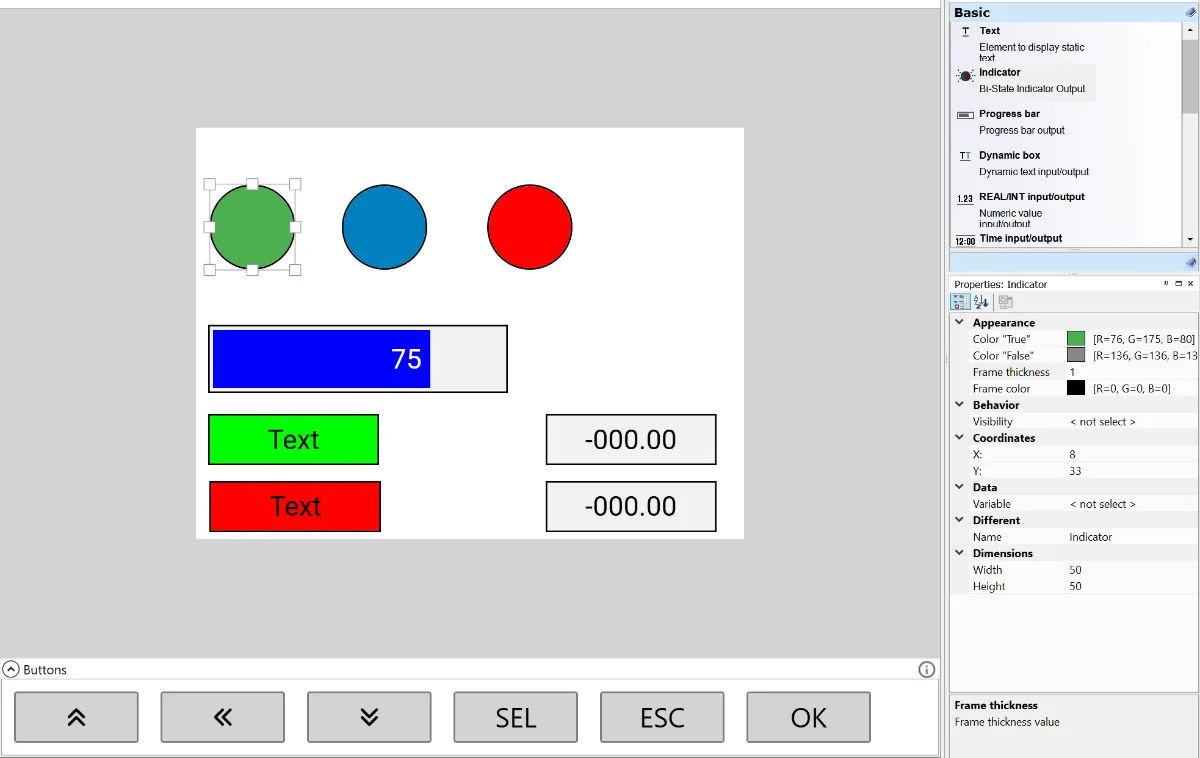Click the Text element in toolbox
Image resolution: width=1200 pixels, height=758 pixels.
pyautogui.click(x=989, y=31)
